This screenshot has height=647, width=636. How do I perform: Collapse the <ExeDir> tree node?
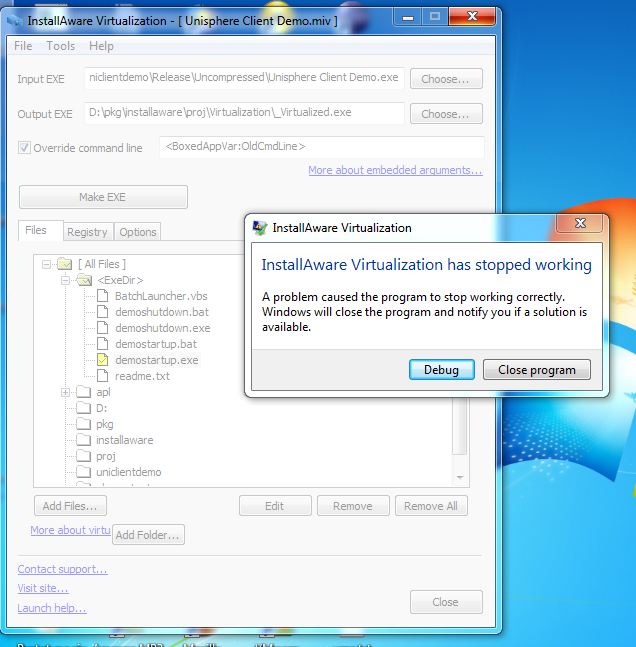point(65,281)
